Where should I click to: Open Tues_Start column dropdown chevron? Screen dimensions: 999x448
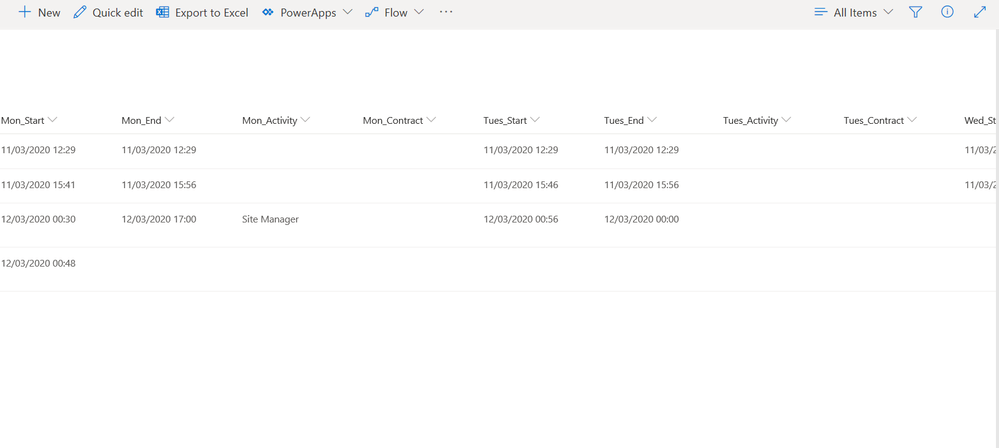[x=535, y=120]
